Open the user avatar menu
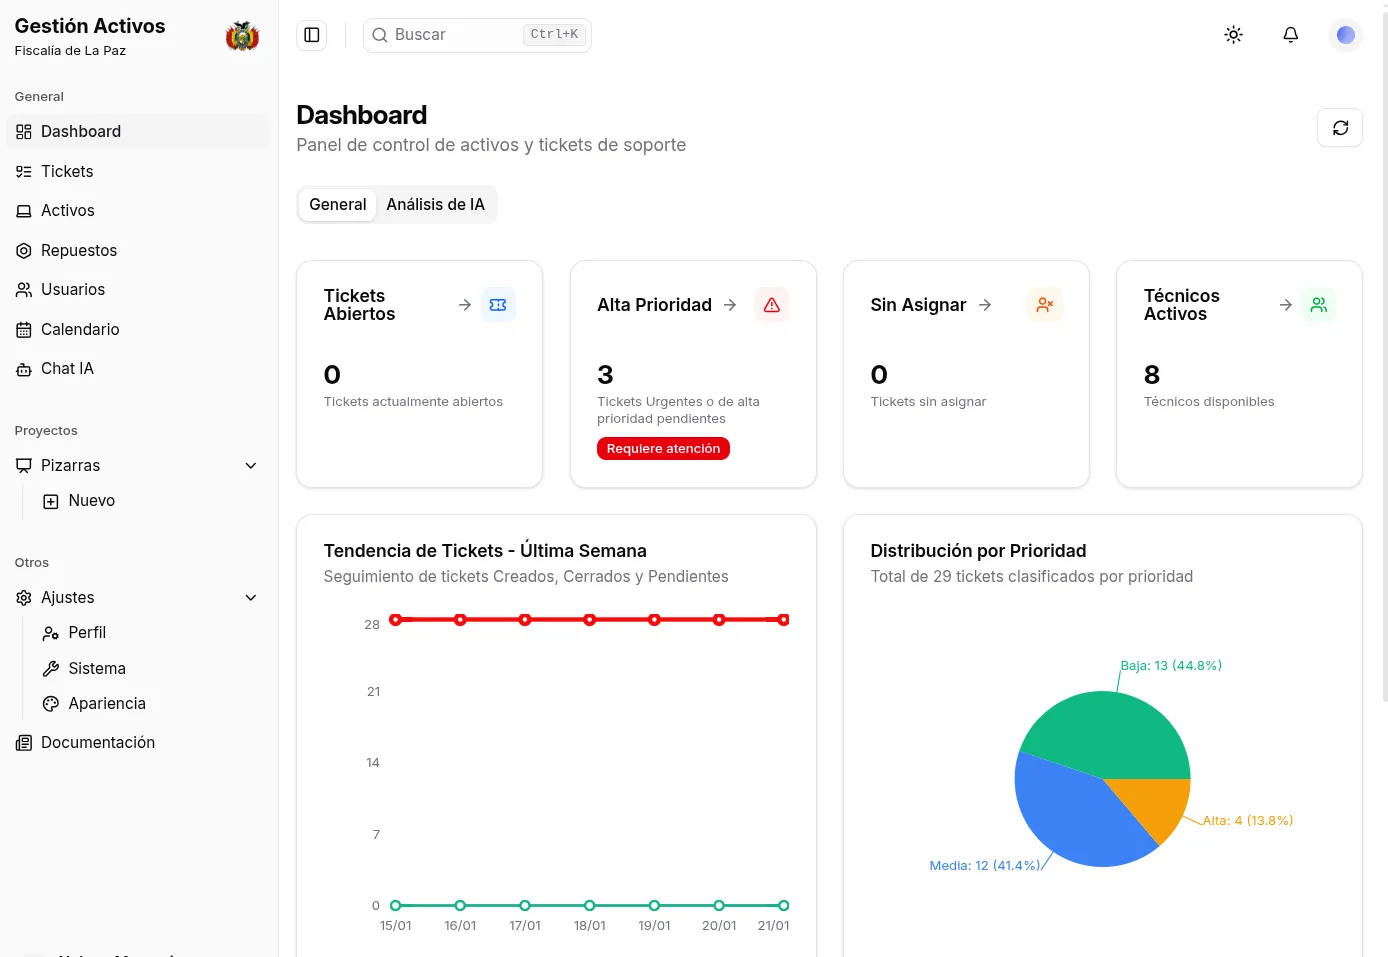This screenshot has height=957, width=1388. click(1345, 35)
